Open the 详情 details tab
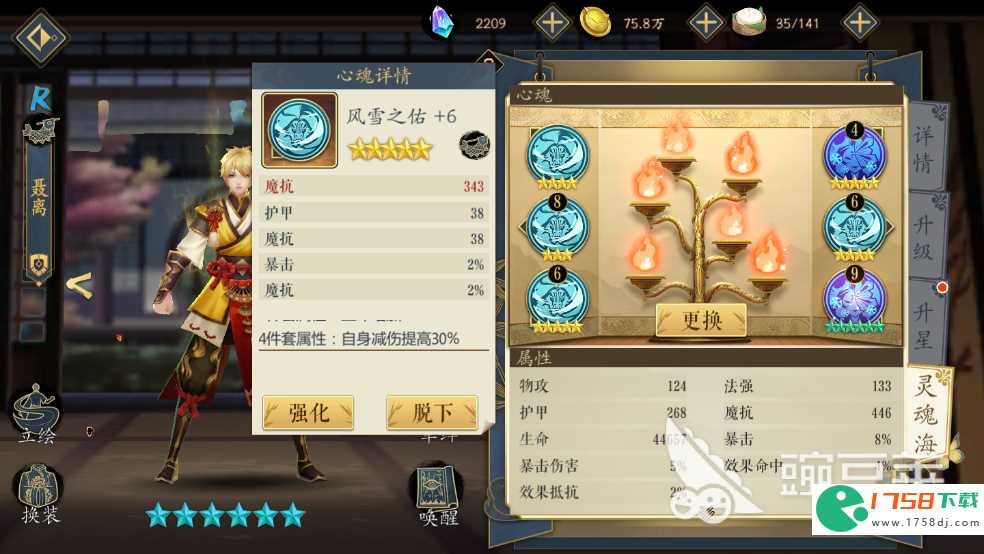984x554 pixels. coord(924,147)
